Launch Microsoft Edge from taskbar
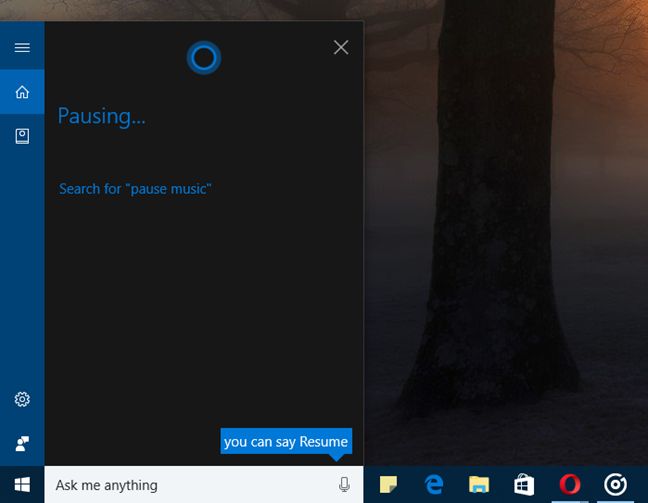This screenshot has height=503, width=648. [434, 484]
